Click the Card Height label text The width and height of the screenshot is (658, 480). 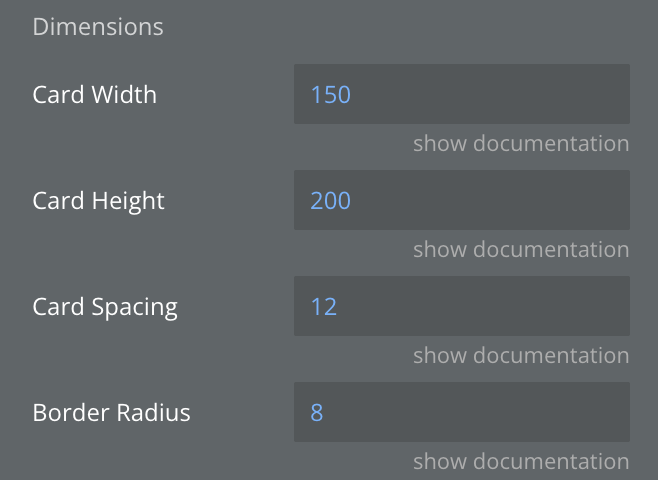[99, 201]
